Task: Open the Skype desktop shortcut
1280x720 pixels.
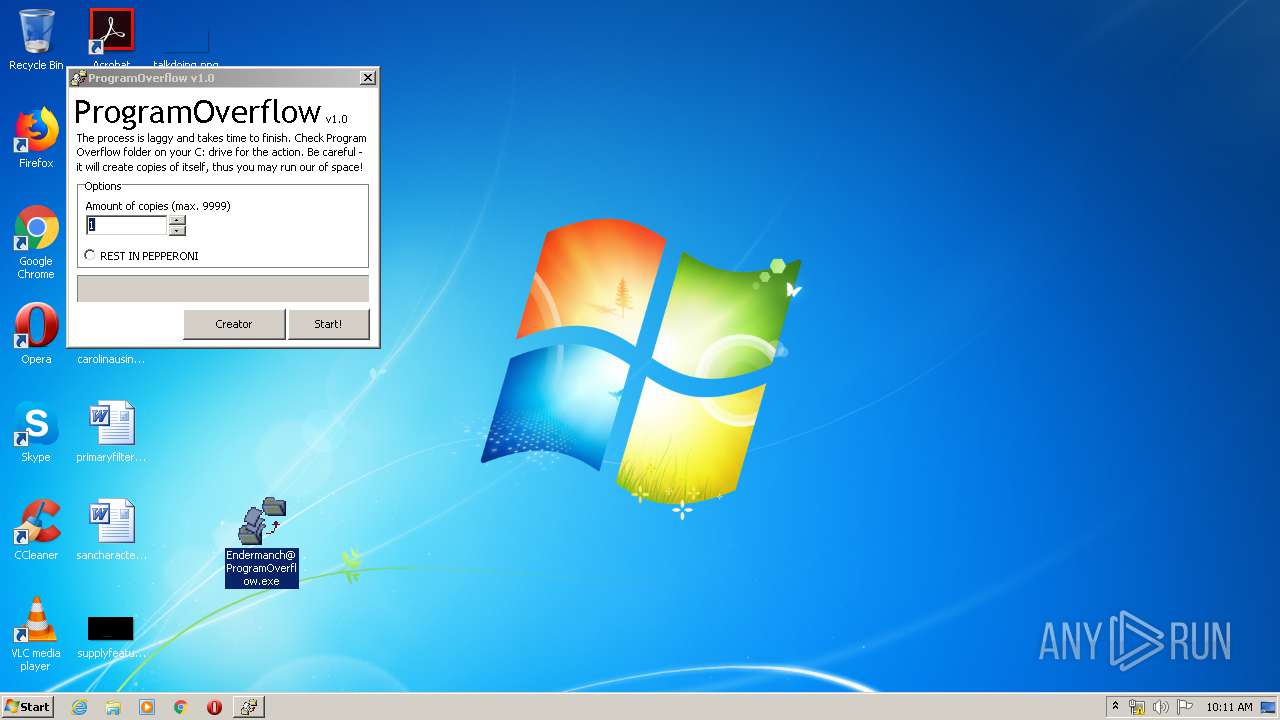Action: (x=36, y=432)
